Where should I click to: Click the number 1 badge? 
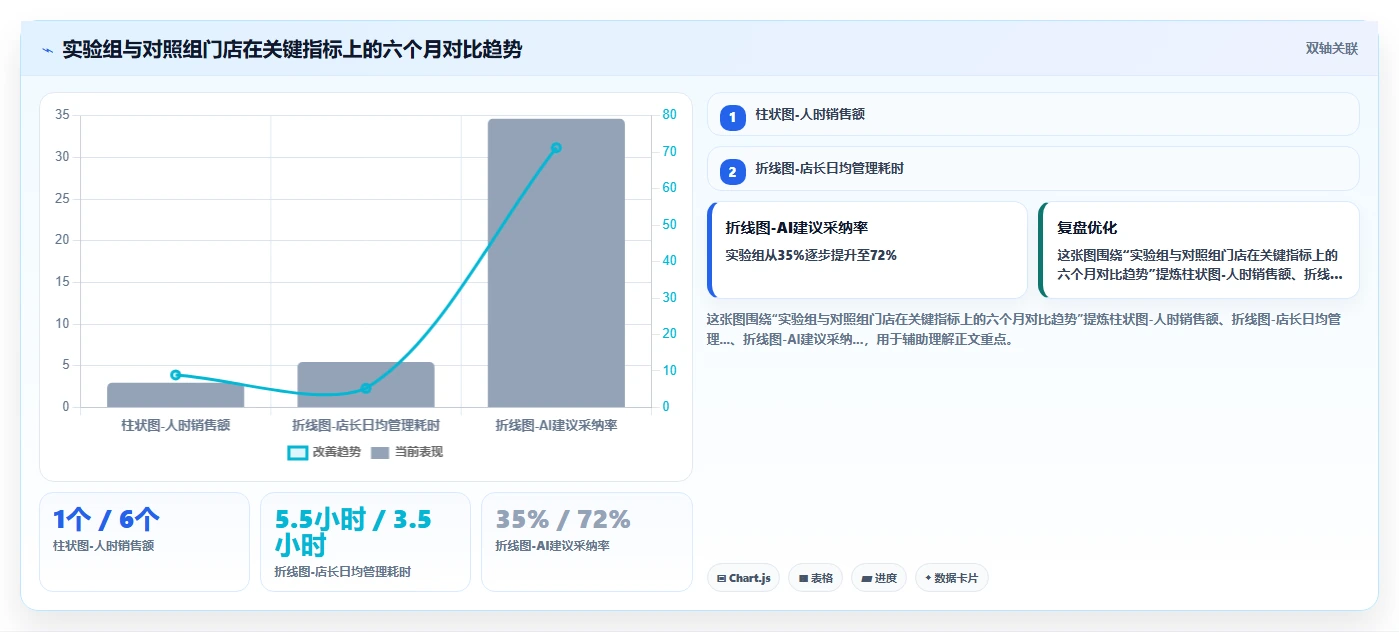click(732, 117)
